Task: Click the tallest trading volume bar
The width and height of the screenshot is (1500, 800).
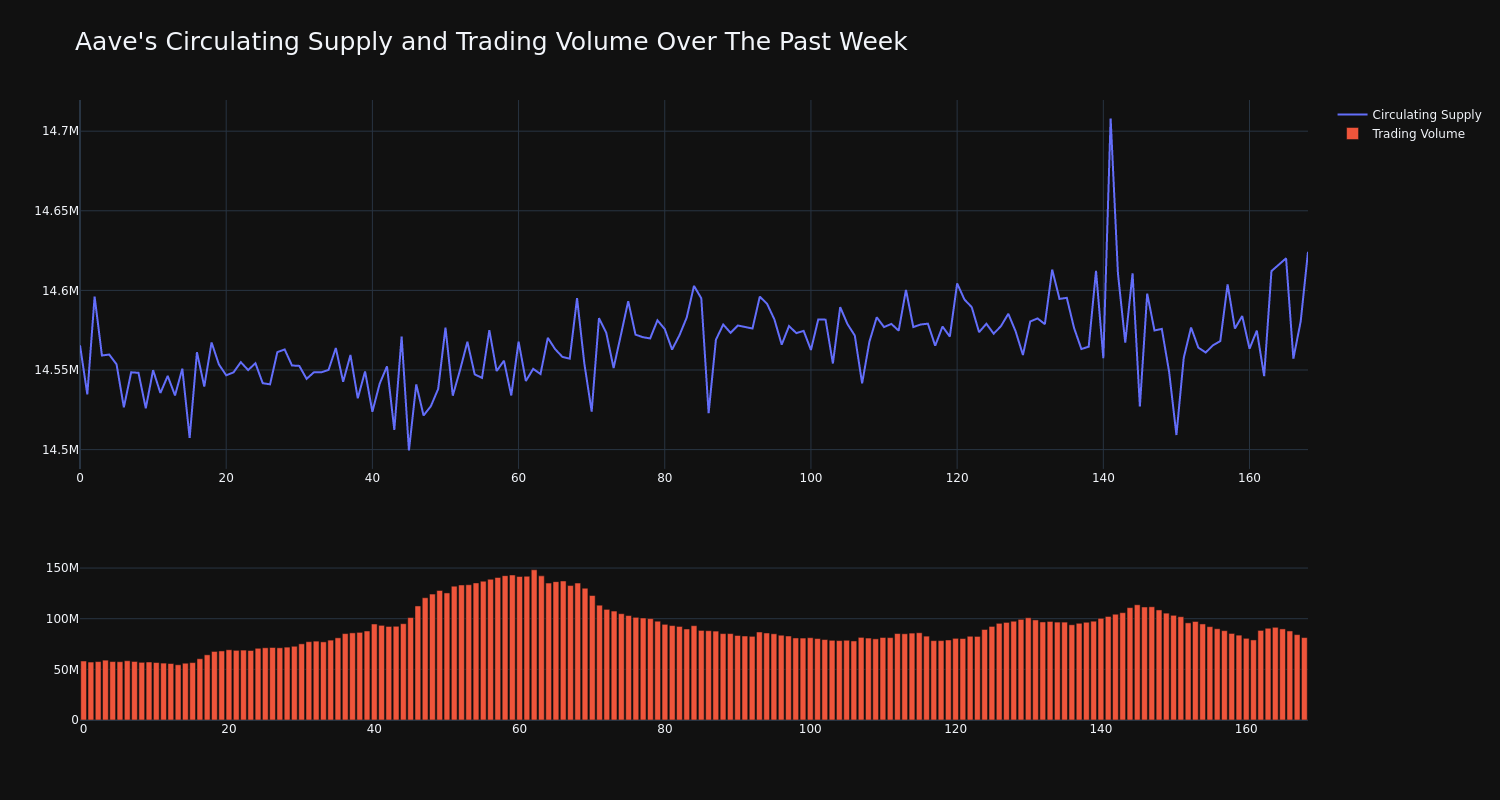Action: point(534,645)
